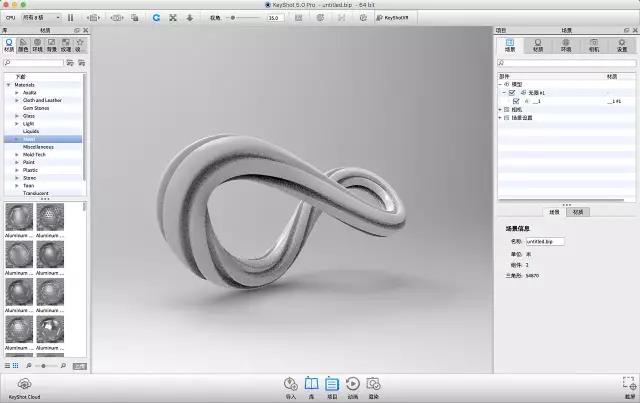Image resolution: width=640 pixels, height=403 pixels.
Task: Open KeyShotXR from the toolbar
Action: 392,18
